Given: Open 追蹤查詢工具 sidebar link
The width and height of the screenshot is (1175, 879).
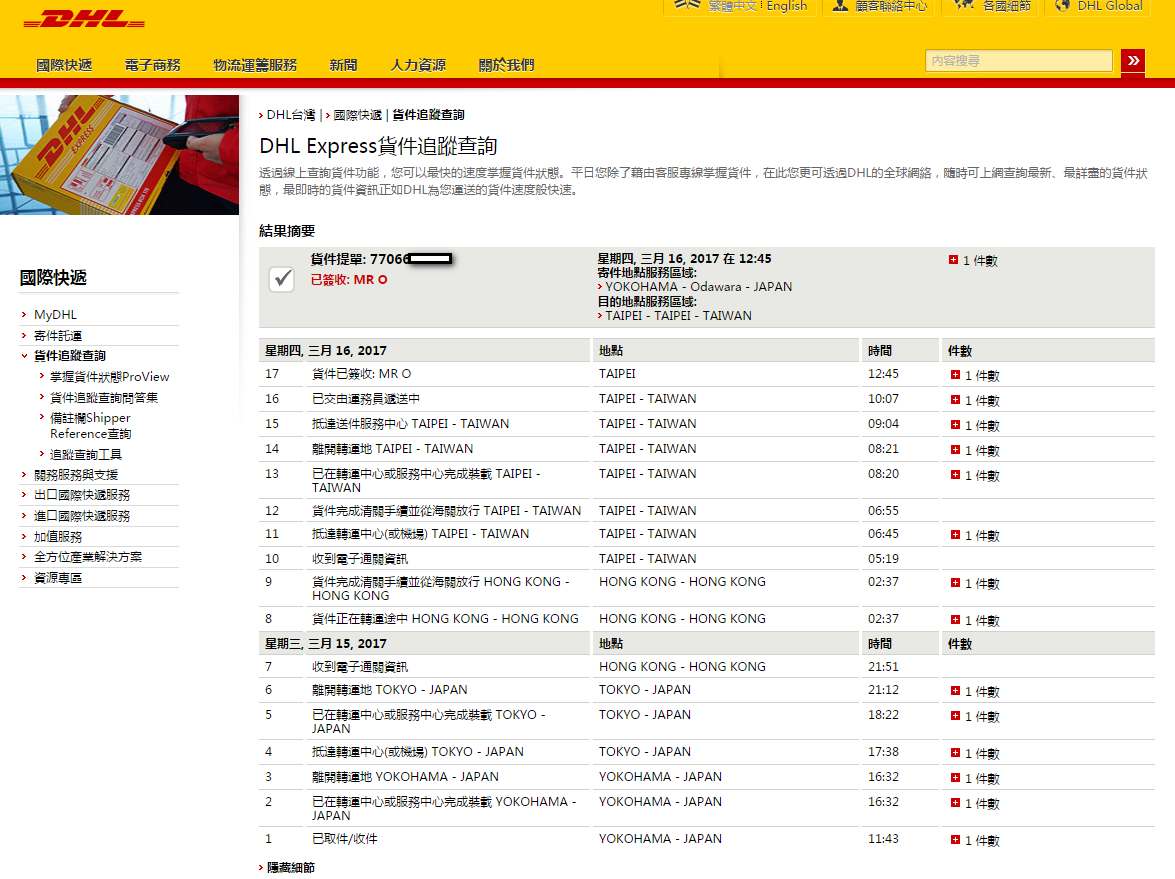Looking at the screenshot, I should (85, 454).
